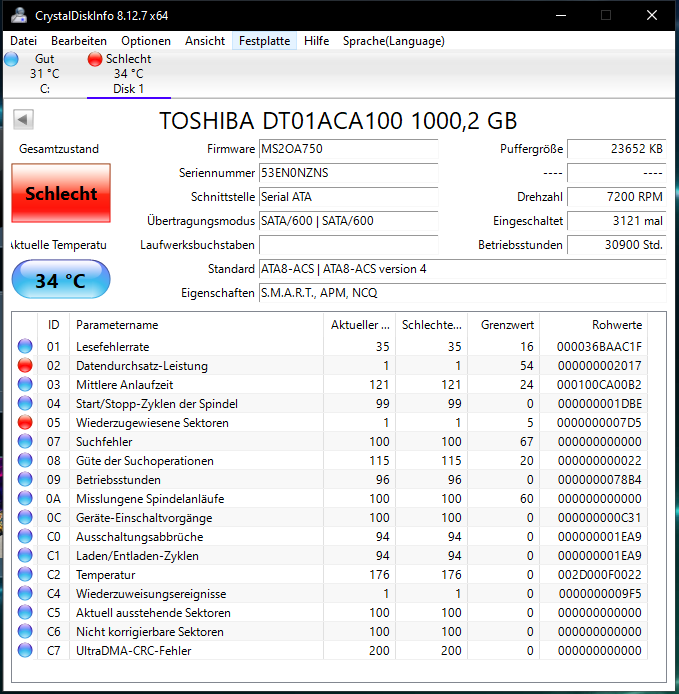Click the Standard field ATA8-ACS
This screenshot has width=679, height=694.
pyautogui.click(x=463, y=269)
